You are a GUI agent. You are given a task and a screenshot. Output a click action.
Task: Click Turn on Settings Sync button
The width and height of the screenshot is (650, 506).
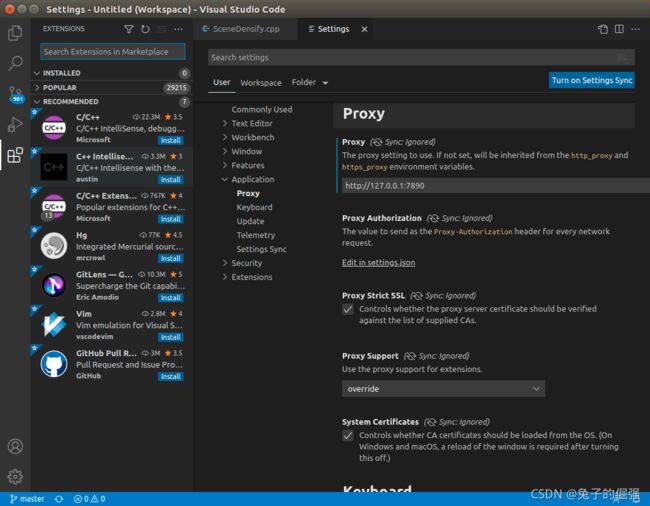tap(592, 80)
